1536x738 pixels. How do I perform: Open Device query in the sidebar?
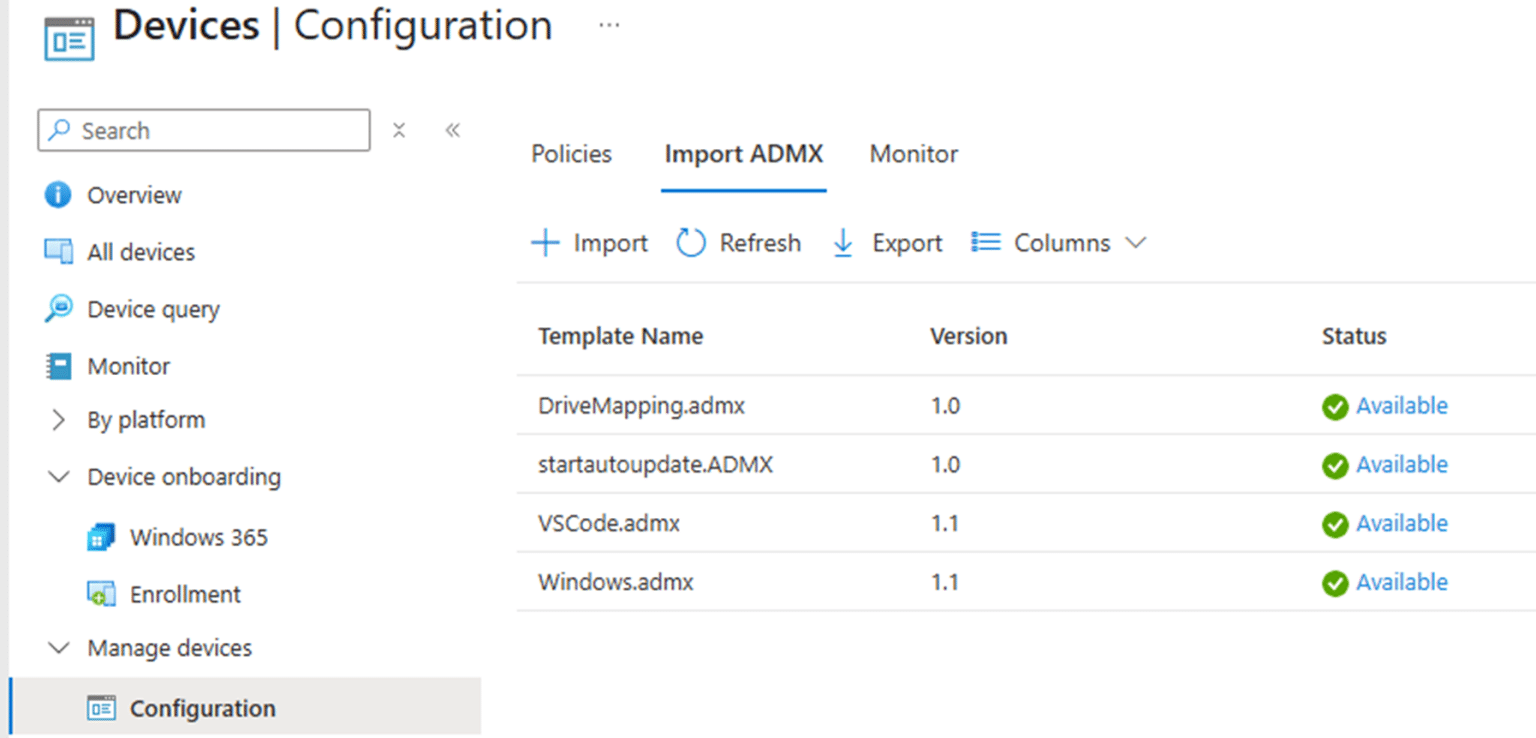tap(153, 310)
